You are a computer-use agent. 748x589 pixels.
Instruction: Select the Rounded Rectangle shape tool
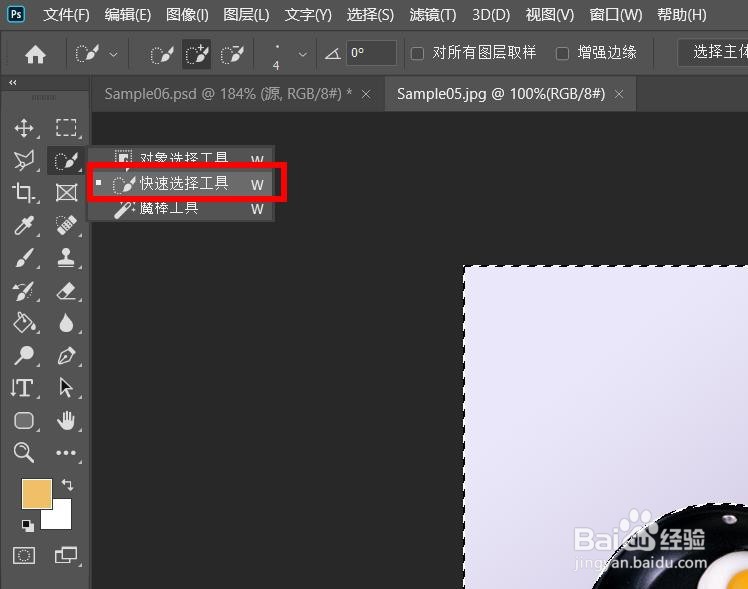(x=24, y=421)
